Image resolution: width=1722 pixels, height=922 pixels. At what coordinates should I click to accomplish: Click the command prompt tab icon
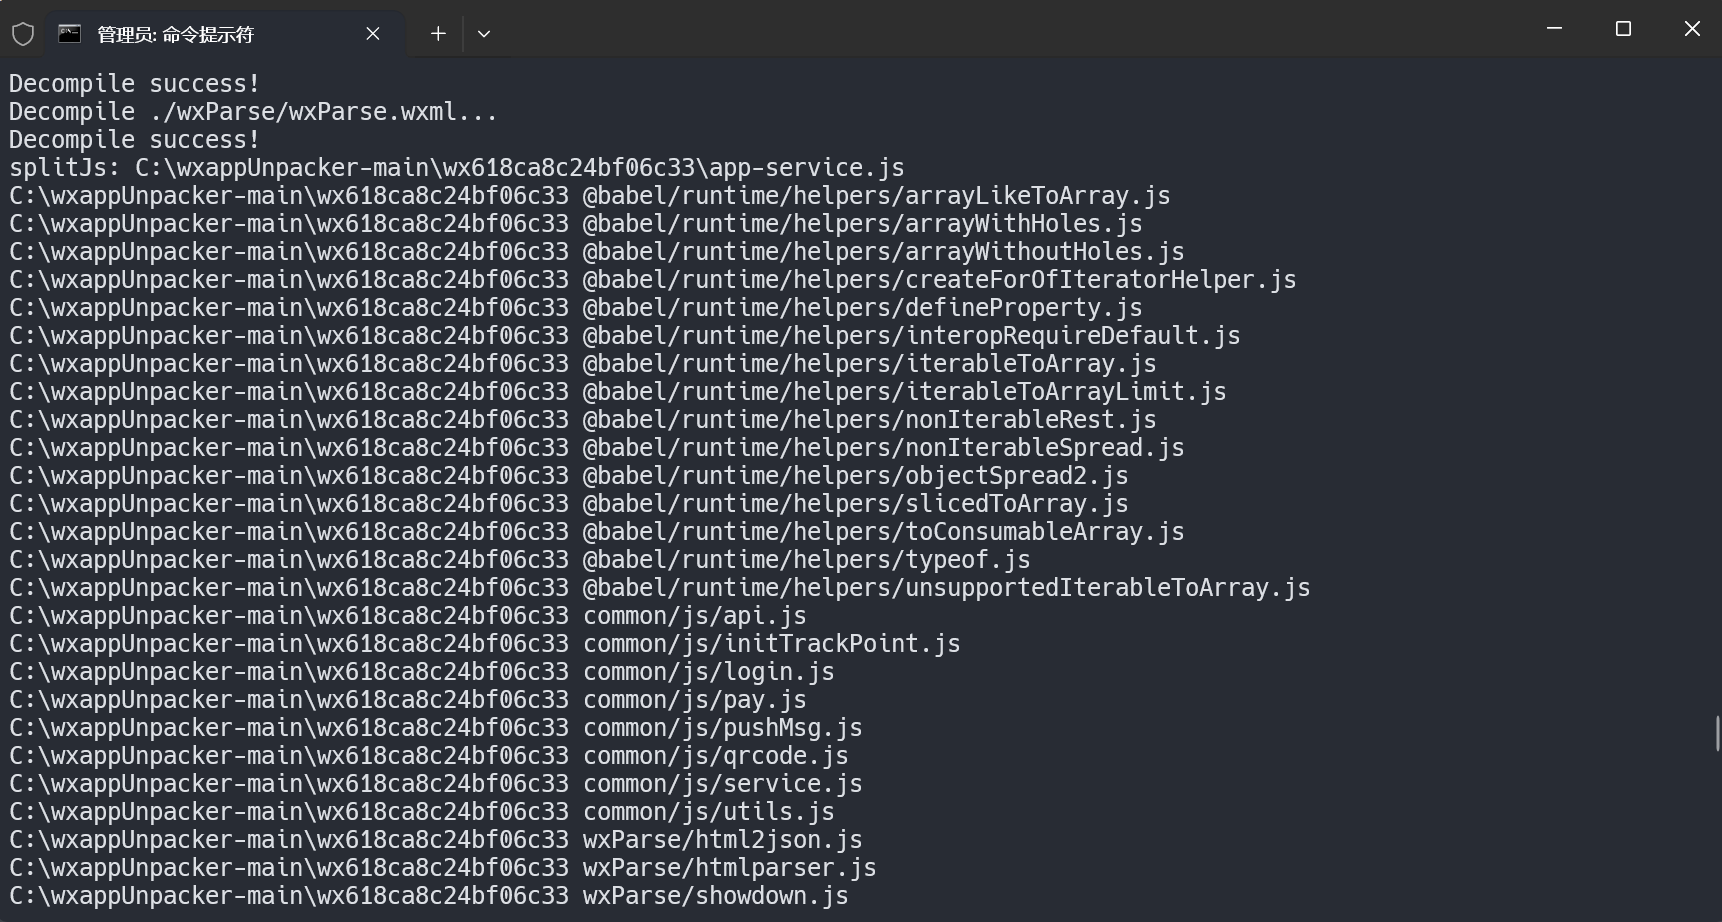pyautogui.click(x=69, y=34)
